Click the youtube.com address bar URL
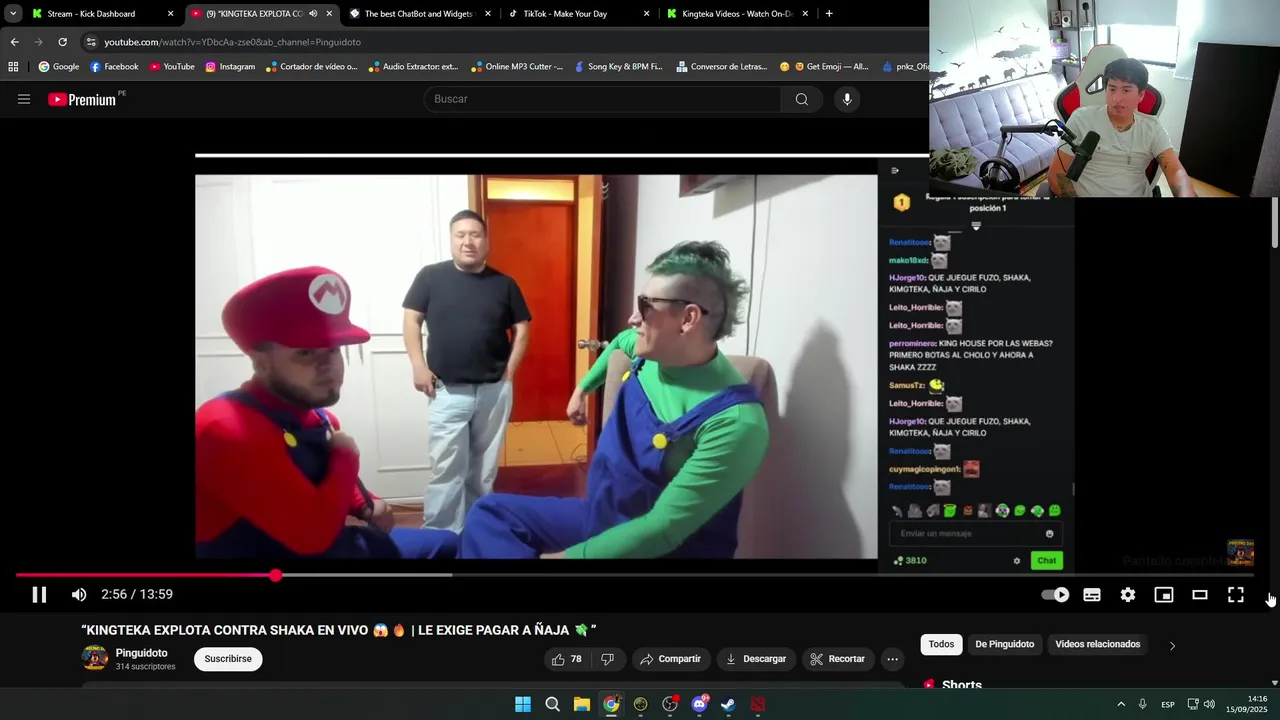This screenshot has width=1280, height=720. point(232,42)
